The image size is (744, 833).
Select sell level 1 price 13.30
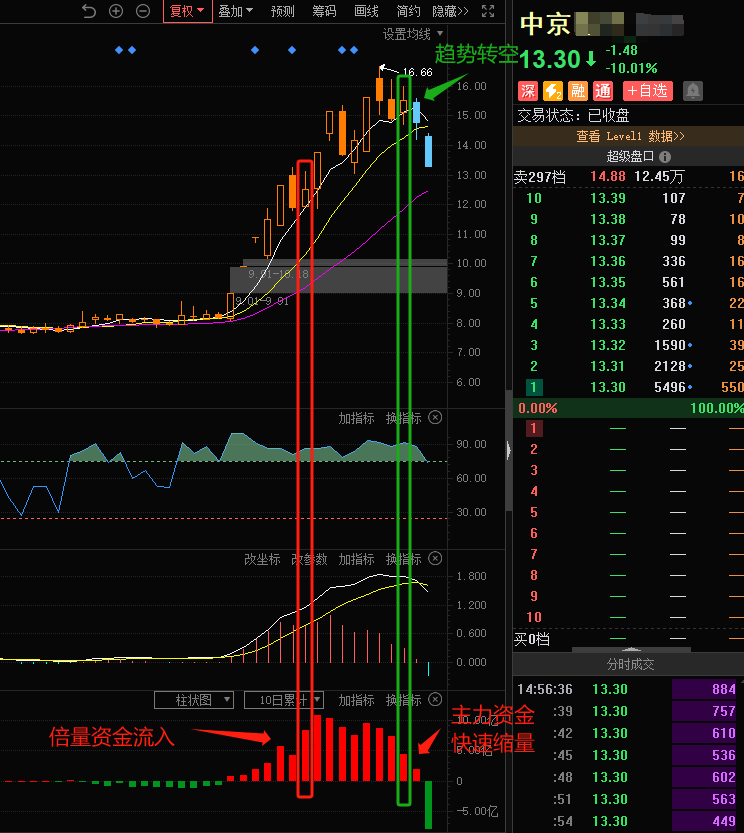pos(608,387)
